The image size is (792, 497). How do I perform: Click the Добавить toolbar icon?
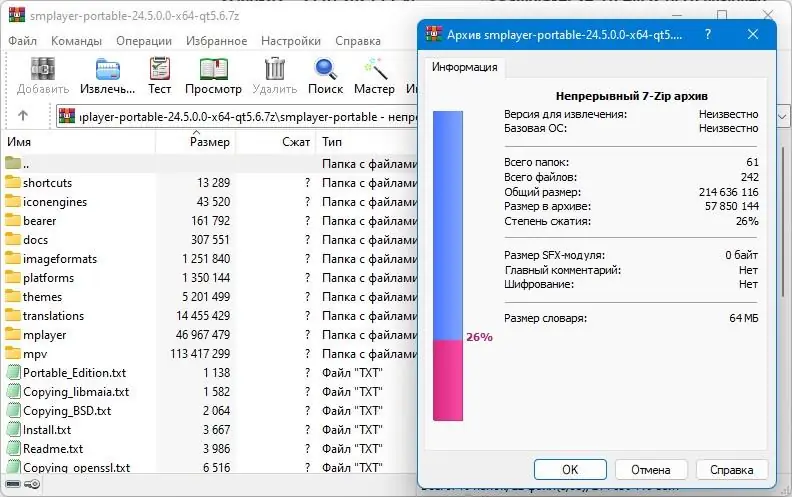point(42,69)
